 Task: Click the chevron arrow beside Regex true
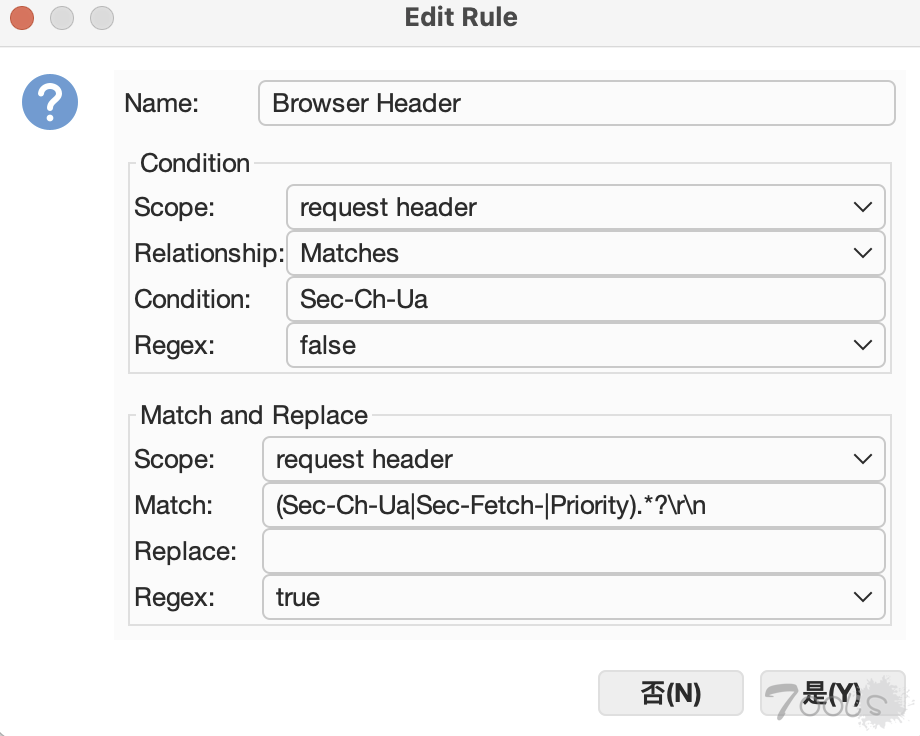point(863,597)
